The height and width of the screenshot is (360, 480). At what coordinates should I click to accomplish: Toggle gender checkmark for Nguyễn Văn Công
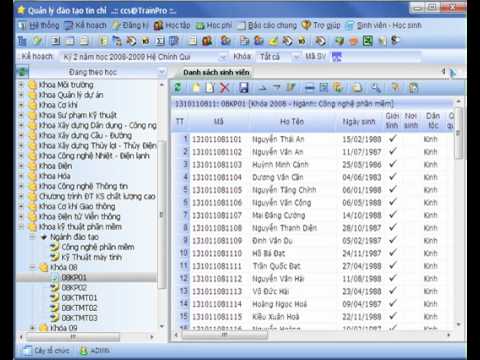pyautogui.click(x=393, y=202)
